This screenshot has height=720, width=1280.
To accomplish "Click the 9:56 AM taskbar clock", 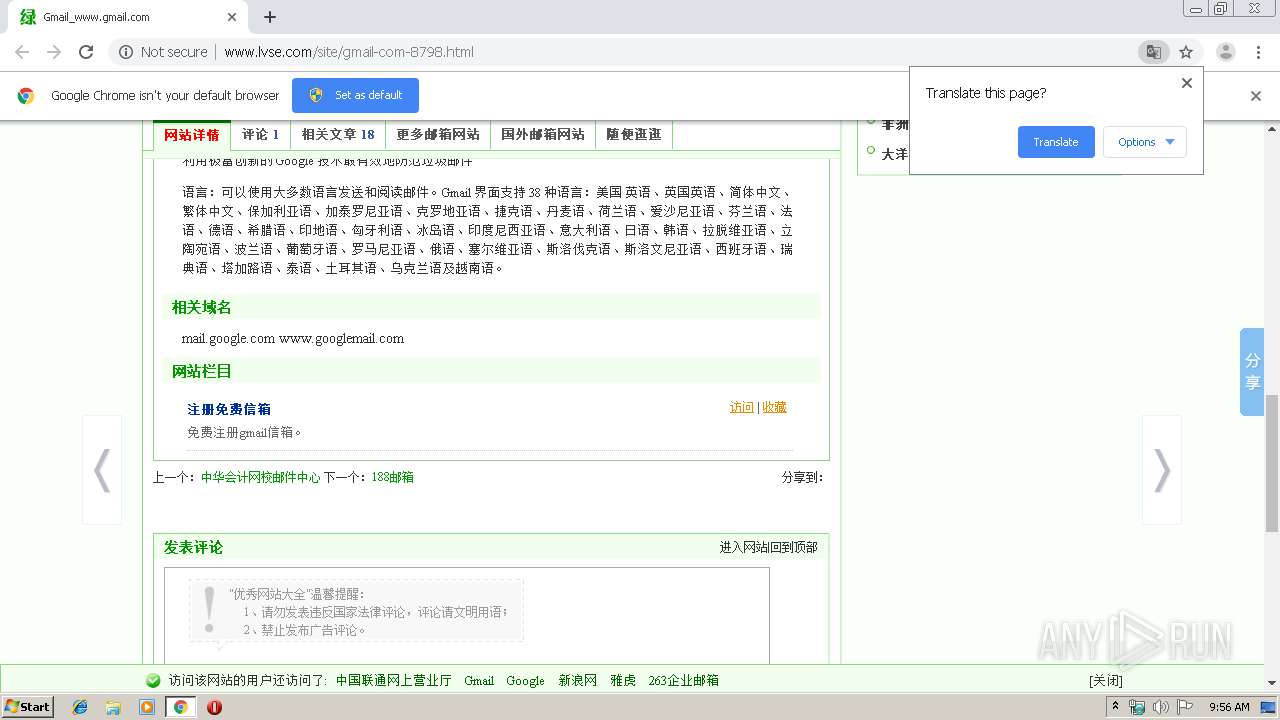I will (x=1229, y=707).
